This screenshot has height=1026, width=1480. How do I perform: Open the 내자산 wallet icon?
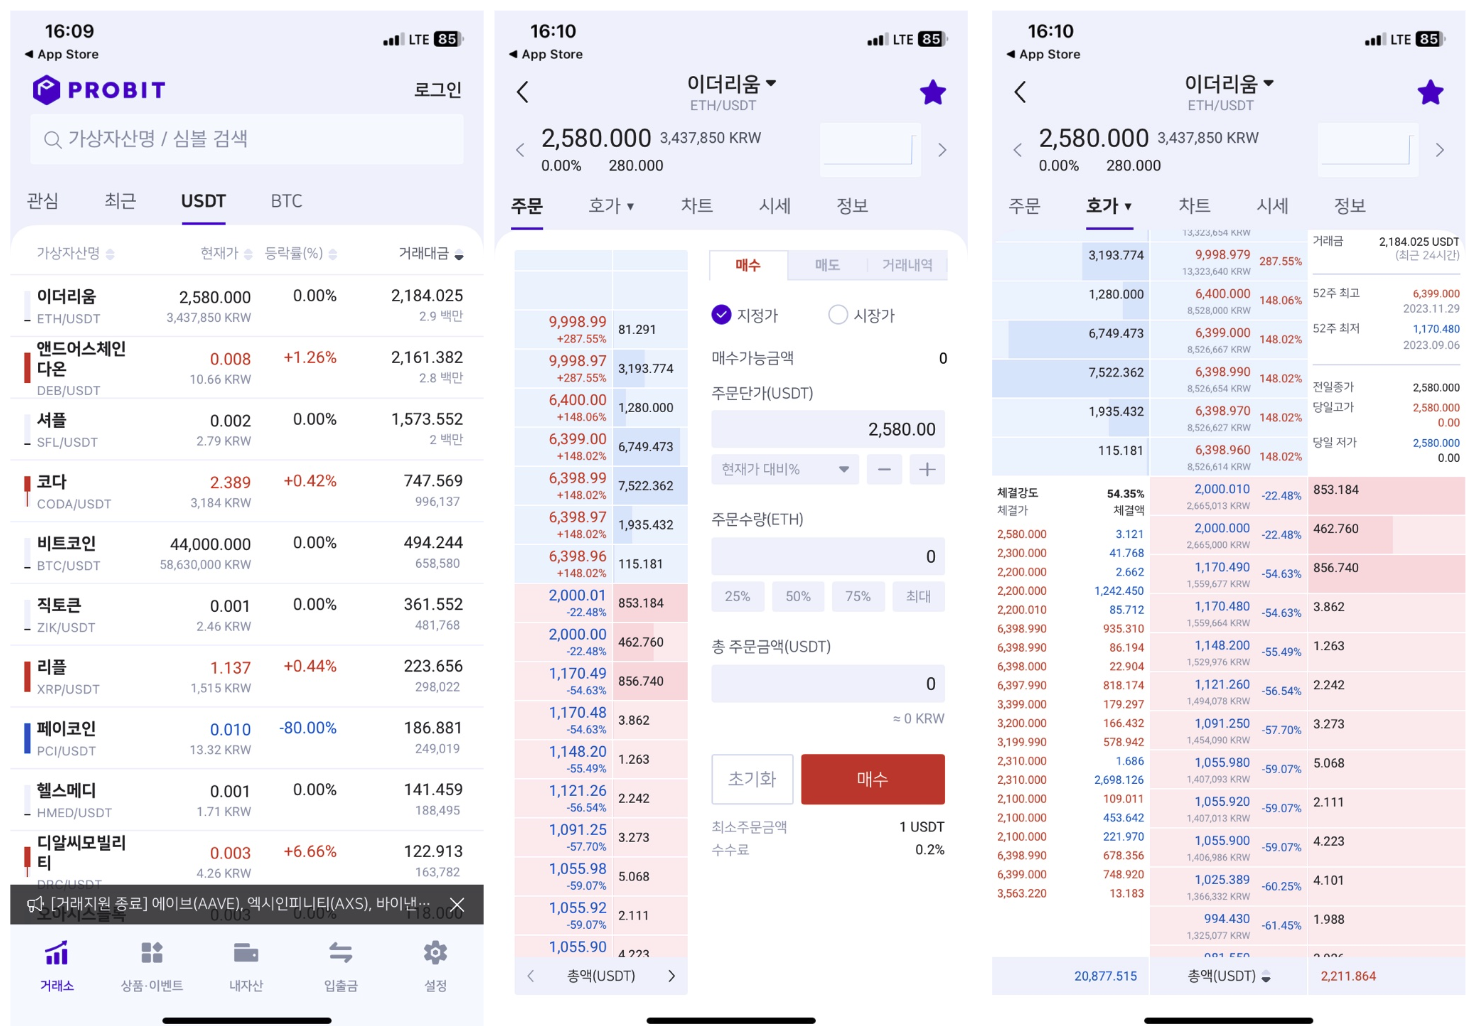click(246, 953)
